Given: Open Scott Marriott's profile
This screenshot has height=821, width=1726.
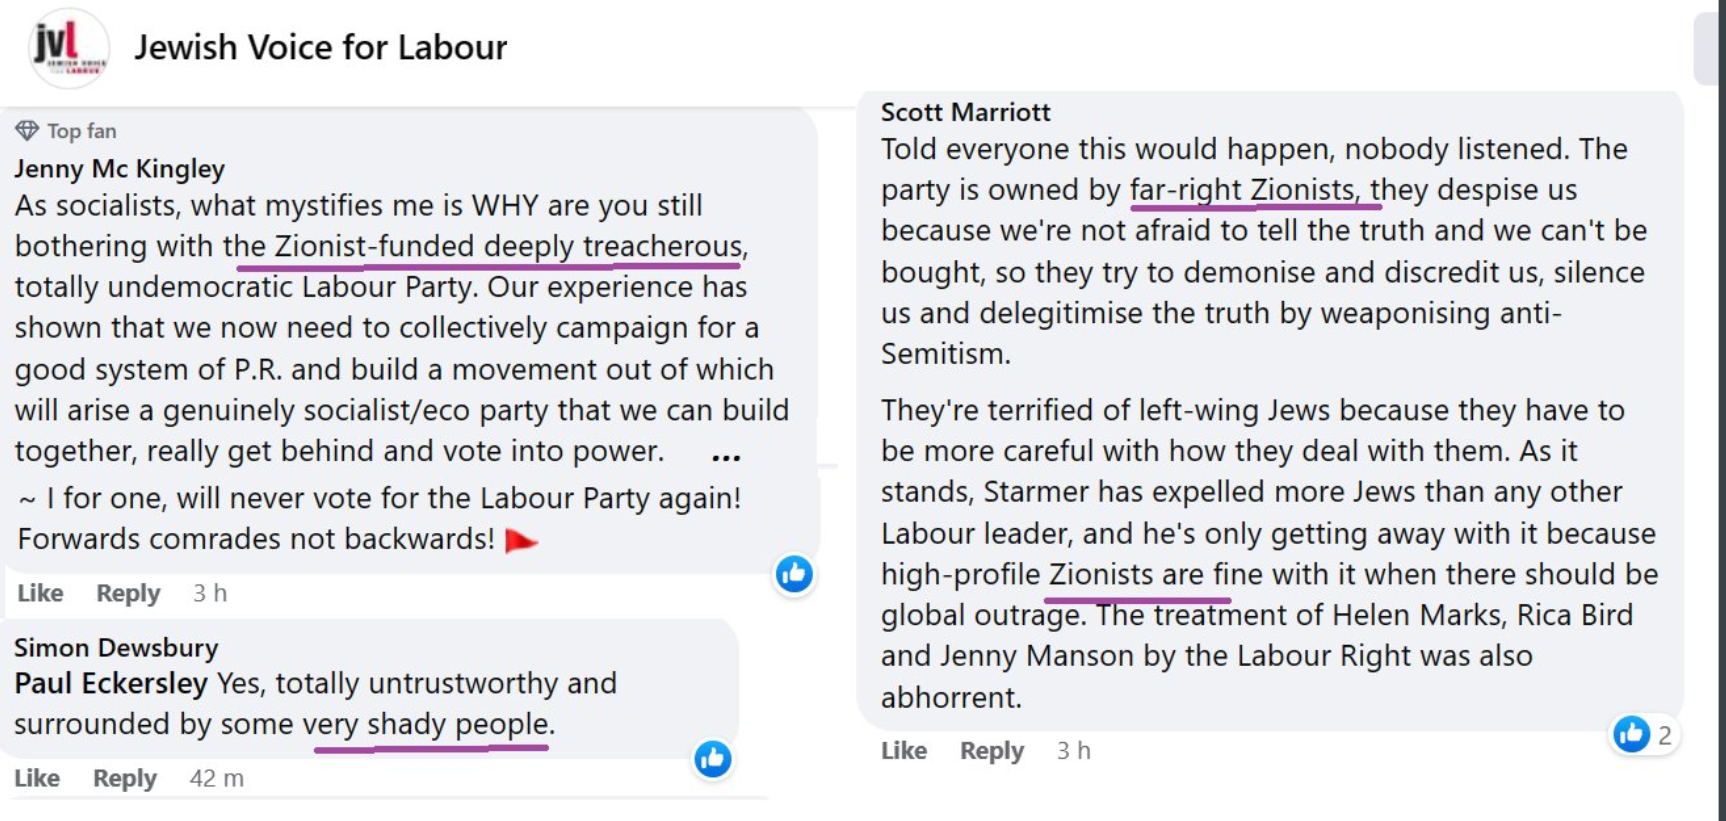Looking at the screenshot, I should pyautogui.click(x=965, y=112).
